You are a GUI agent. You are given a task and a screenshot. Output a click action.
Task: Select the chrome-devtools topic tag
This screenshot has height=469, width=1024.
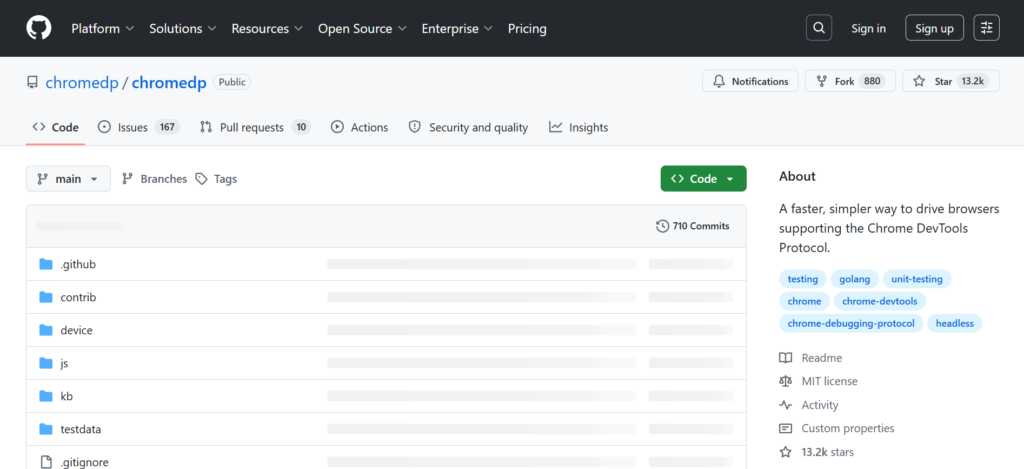[880, 301]
